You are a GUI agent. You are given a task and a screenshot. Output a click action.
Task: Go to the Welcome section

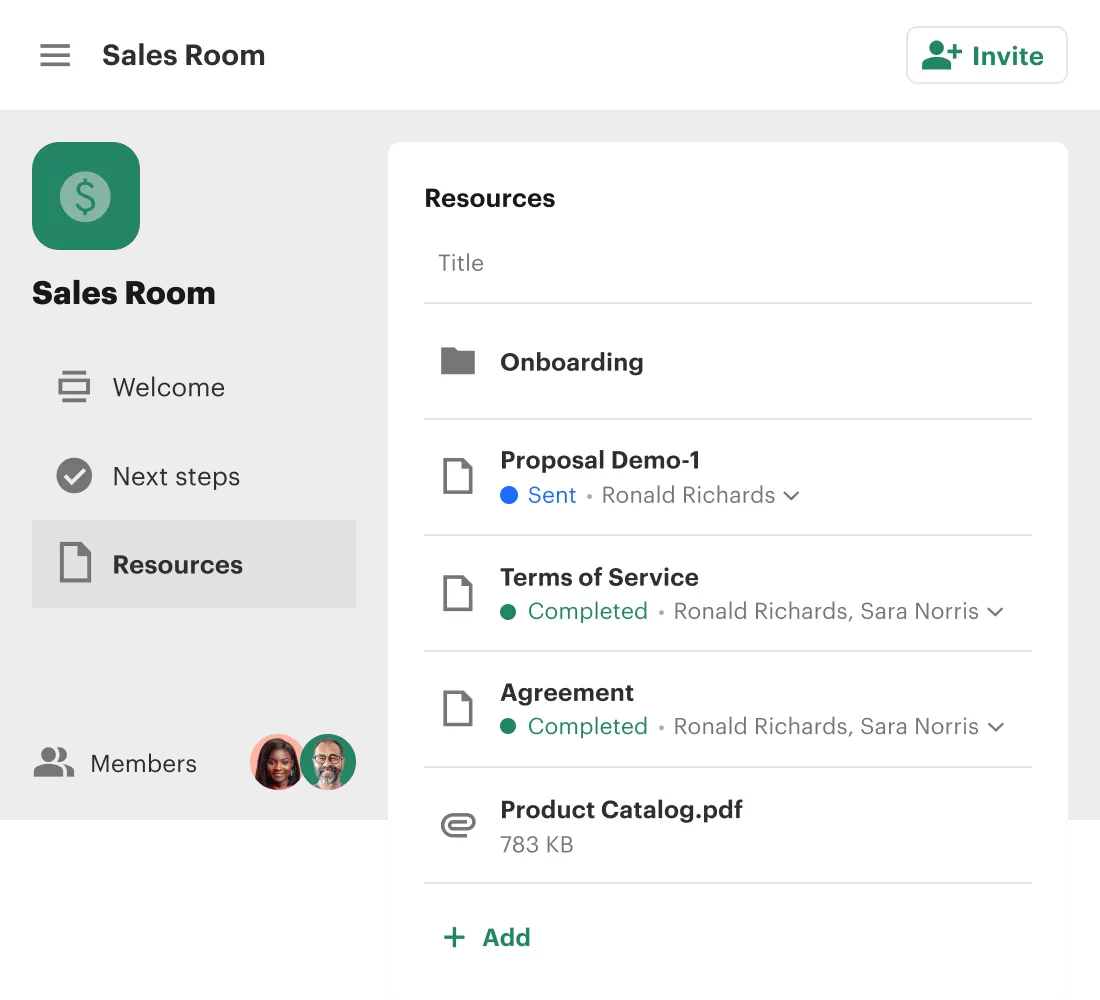point(168,387)
